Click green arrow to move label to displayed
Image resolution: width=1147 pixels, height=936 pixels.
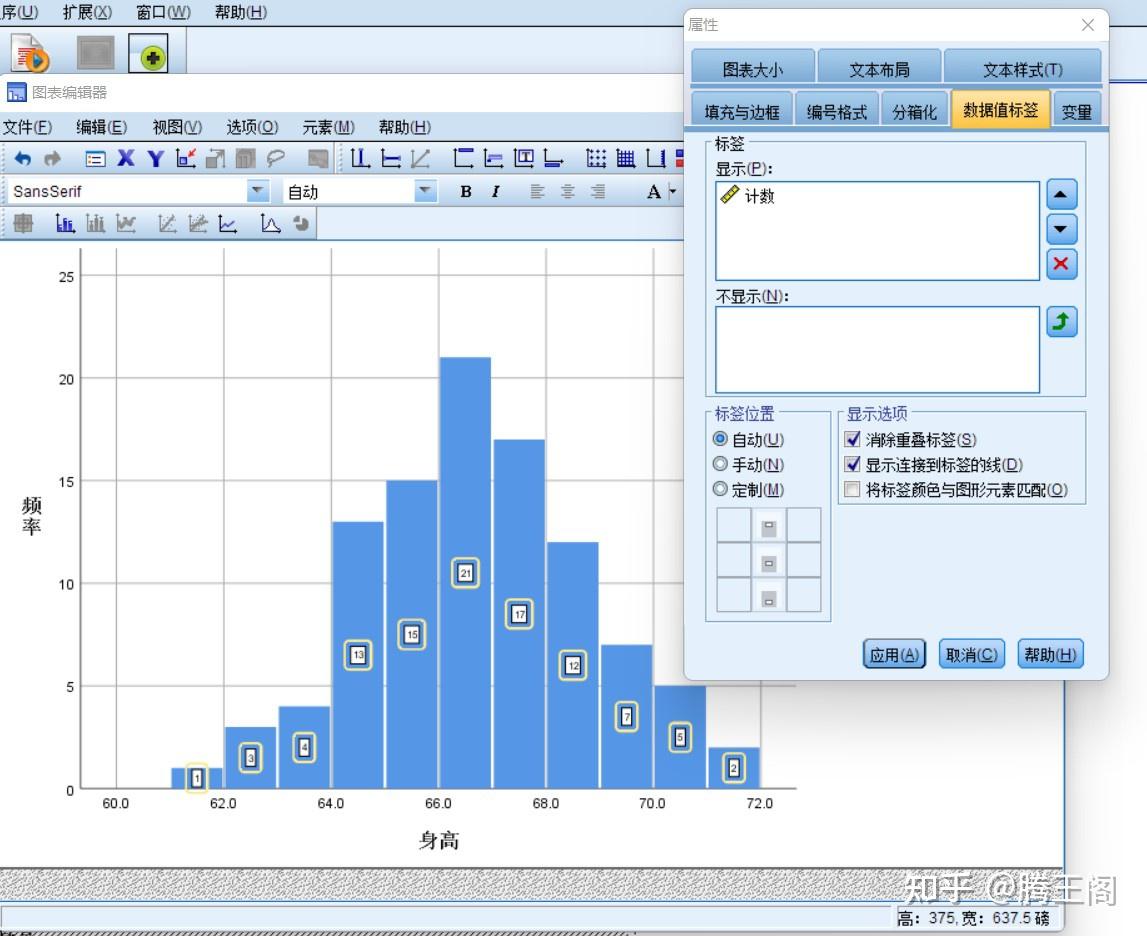[1061, 322]
